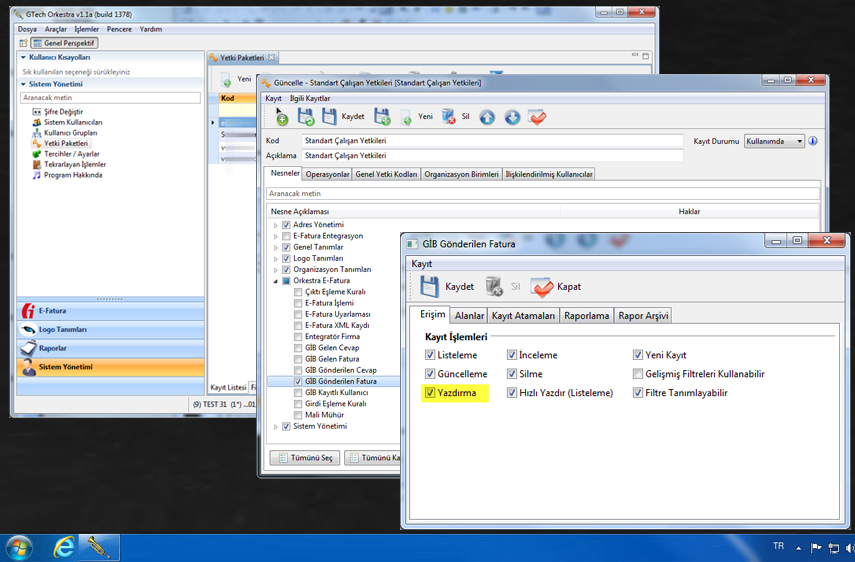The height and width of the screenshot is (562, 855).
Task: Check the Mali Mühür tree checkbox
Action: [x=298, y=415]
